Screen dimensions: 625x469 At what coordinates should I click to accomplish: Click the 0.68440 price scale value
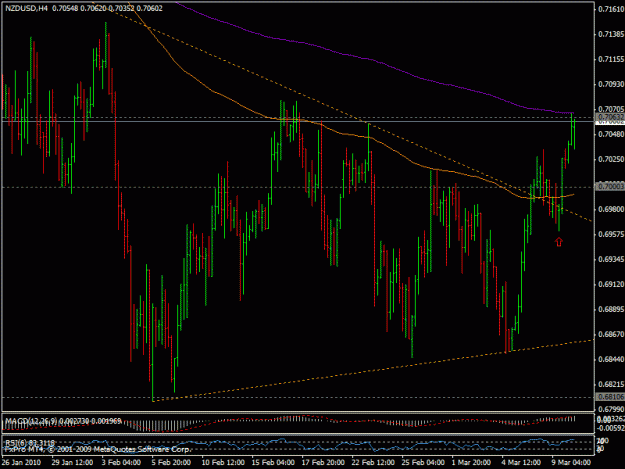[x=611, y=359]
